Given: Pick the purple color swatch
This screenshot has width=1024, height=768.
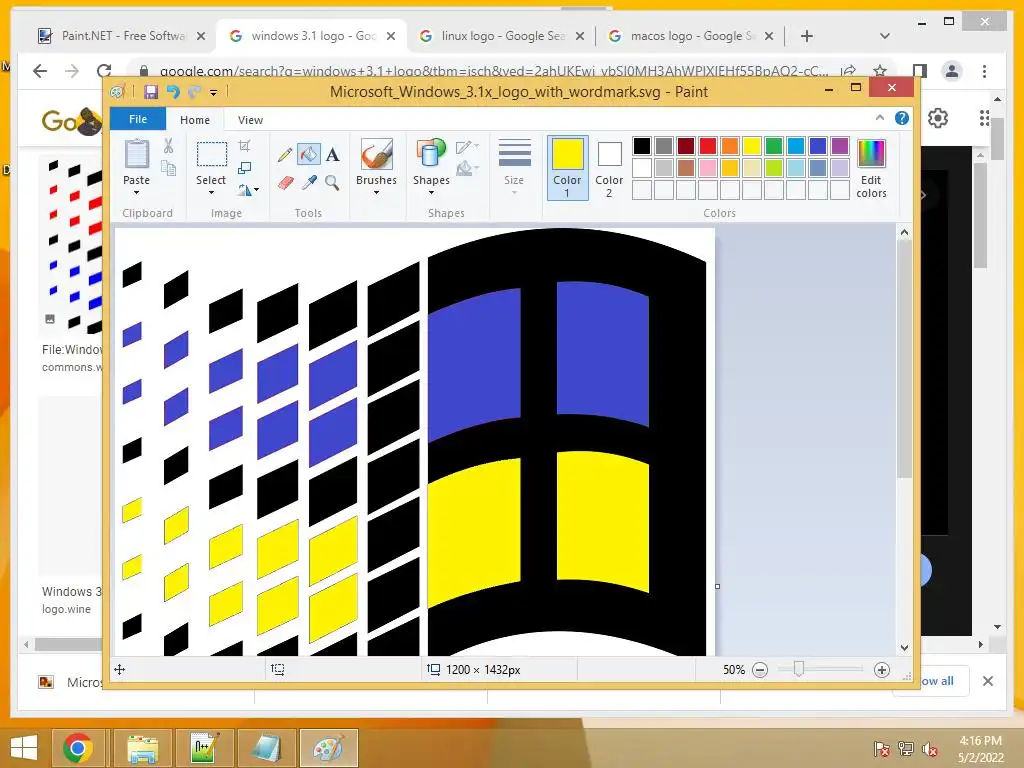Looking at the screenshot, I should 840,146.
